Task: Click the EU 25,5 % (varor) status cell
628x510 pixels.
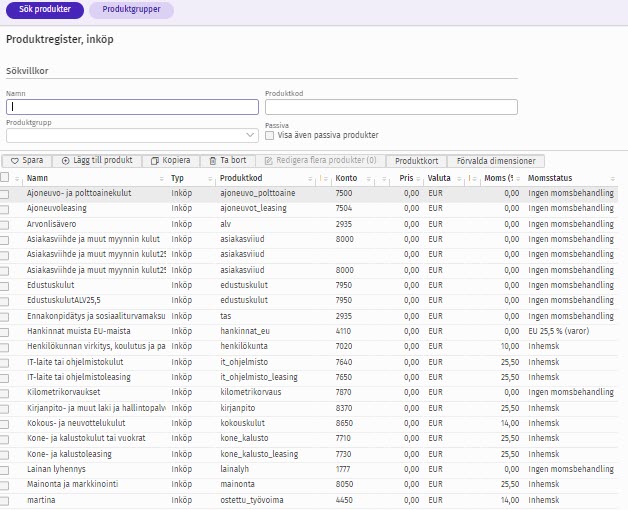Action: (559, 331)
